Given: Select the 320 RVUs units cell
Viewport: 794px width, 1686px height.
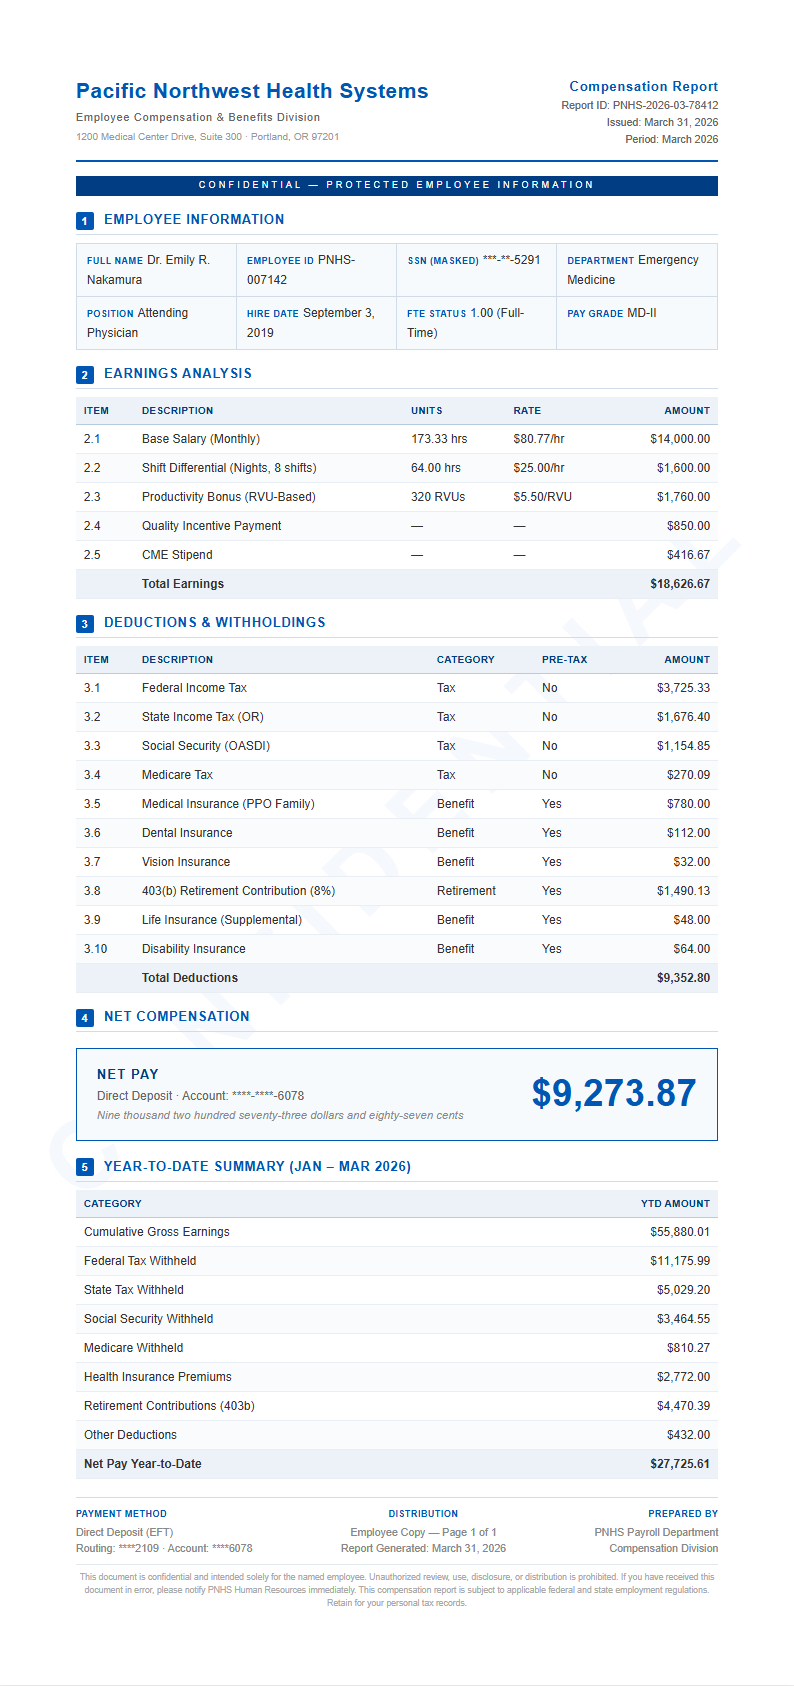Looking at the screenshot, I should 438,497.
